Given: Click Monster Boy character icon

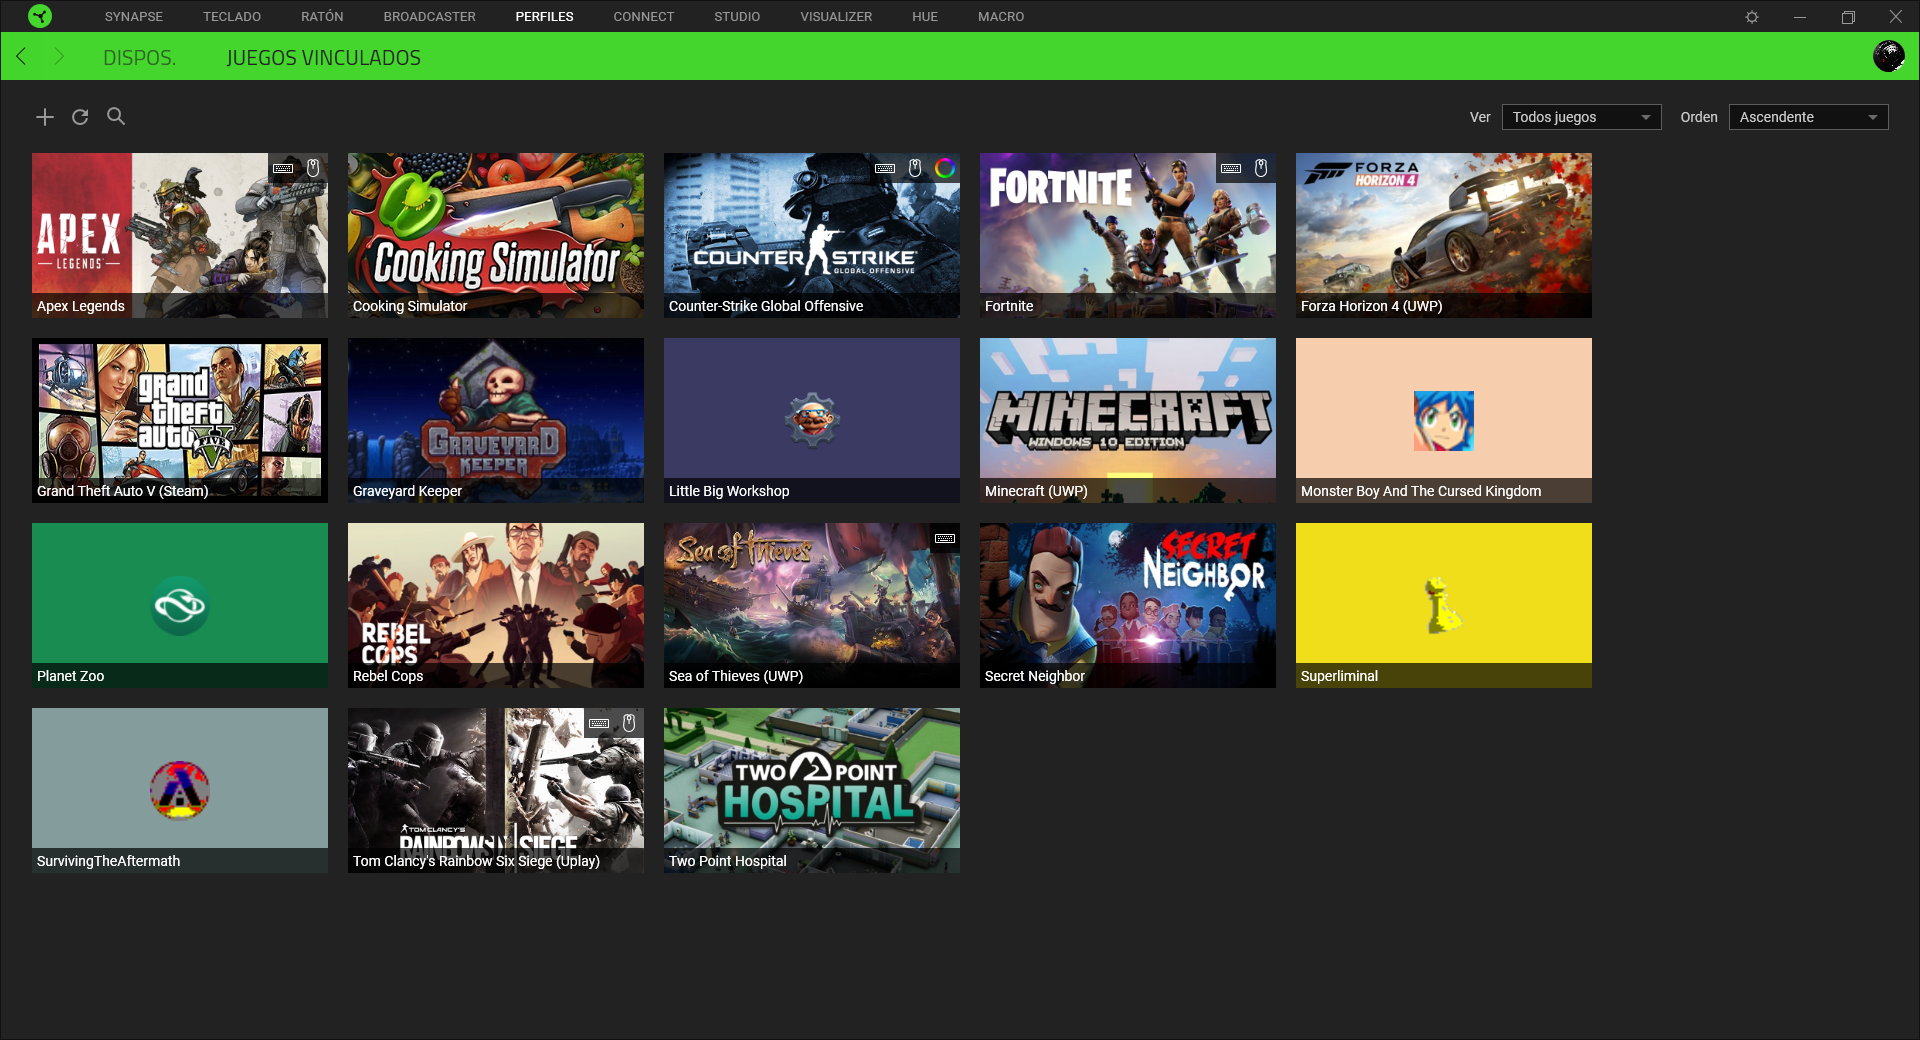Looking at the screenshot, I should point(1444,421).
